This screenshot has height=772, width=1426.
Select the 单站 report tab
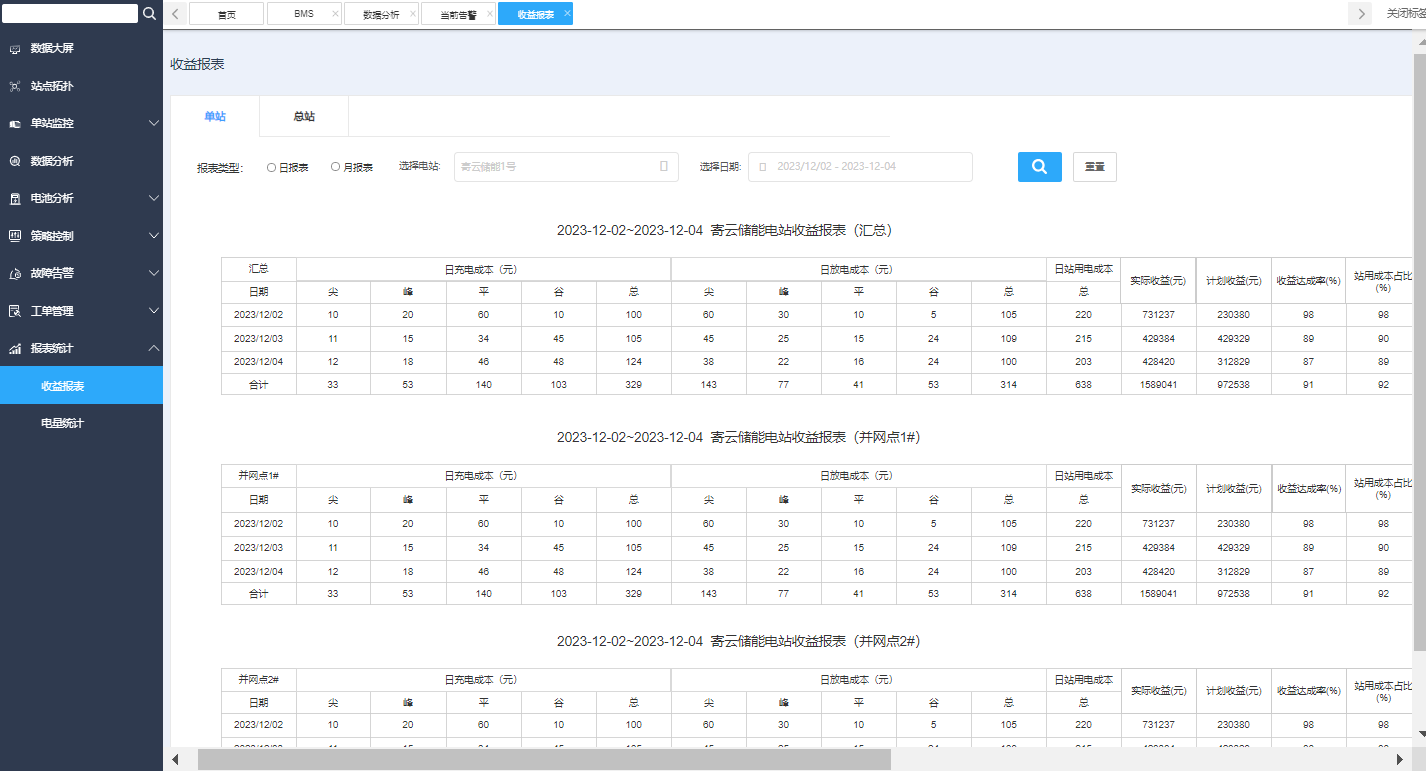point(215,117)
